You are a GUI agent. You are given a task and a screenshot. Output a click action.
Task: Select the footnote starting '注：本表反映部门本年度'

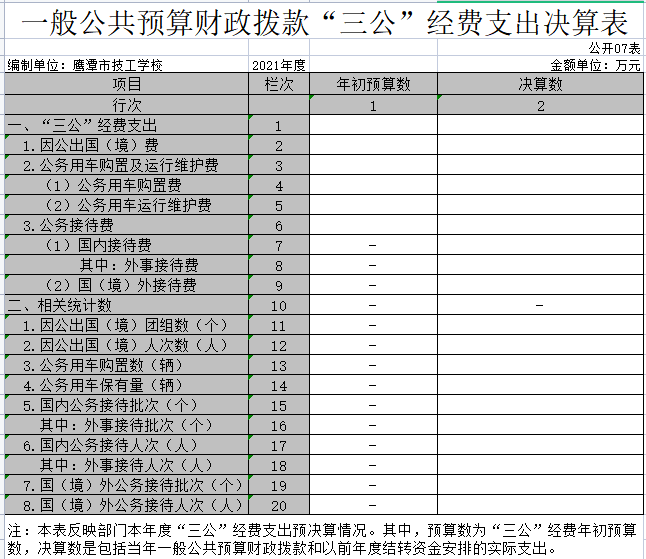coord(323,539)
